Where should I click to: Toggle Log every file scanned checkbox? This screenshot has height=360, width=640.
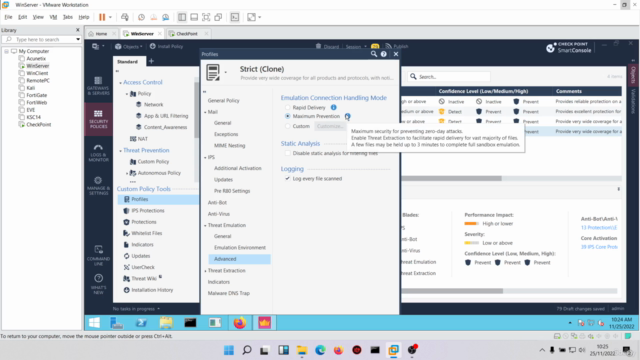tap(288, 178)
